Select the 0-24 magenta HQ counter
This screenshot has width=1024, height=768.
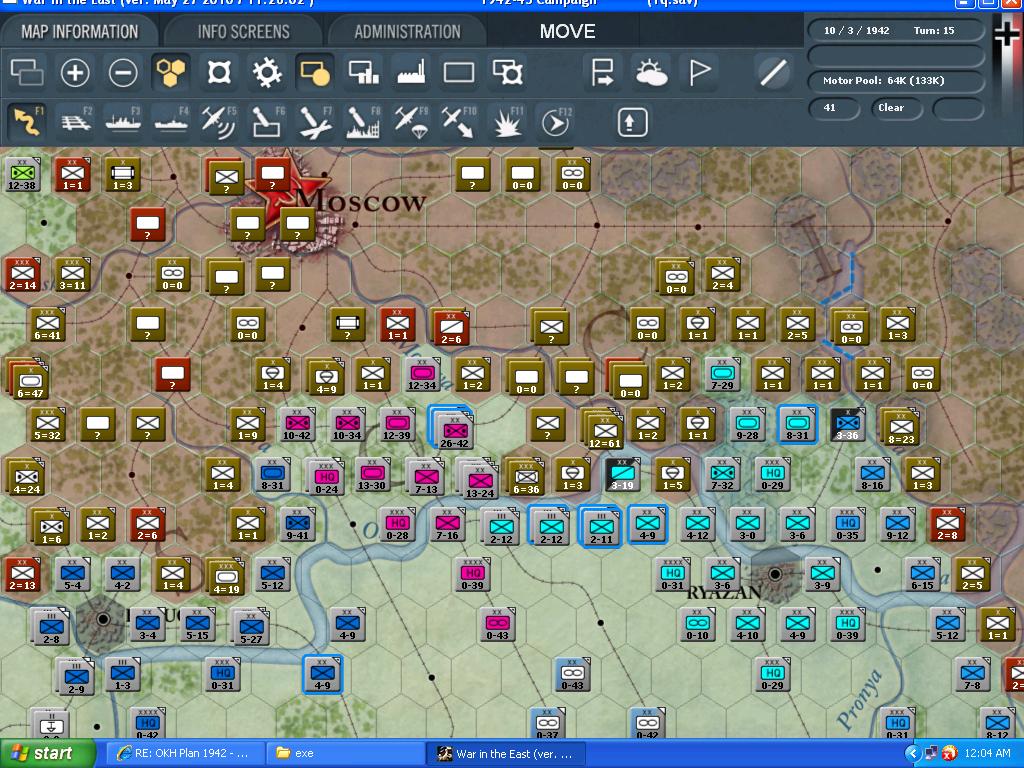pyautogui.click(x=326, y=477)
